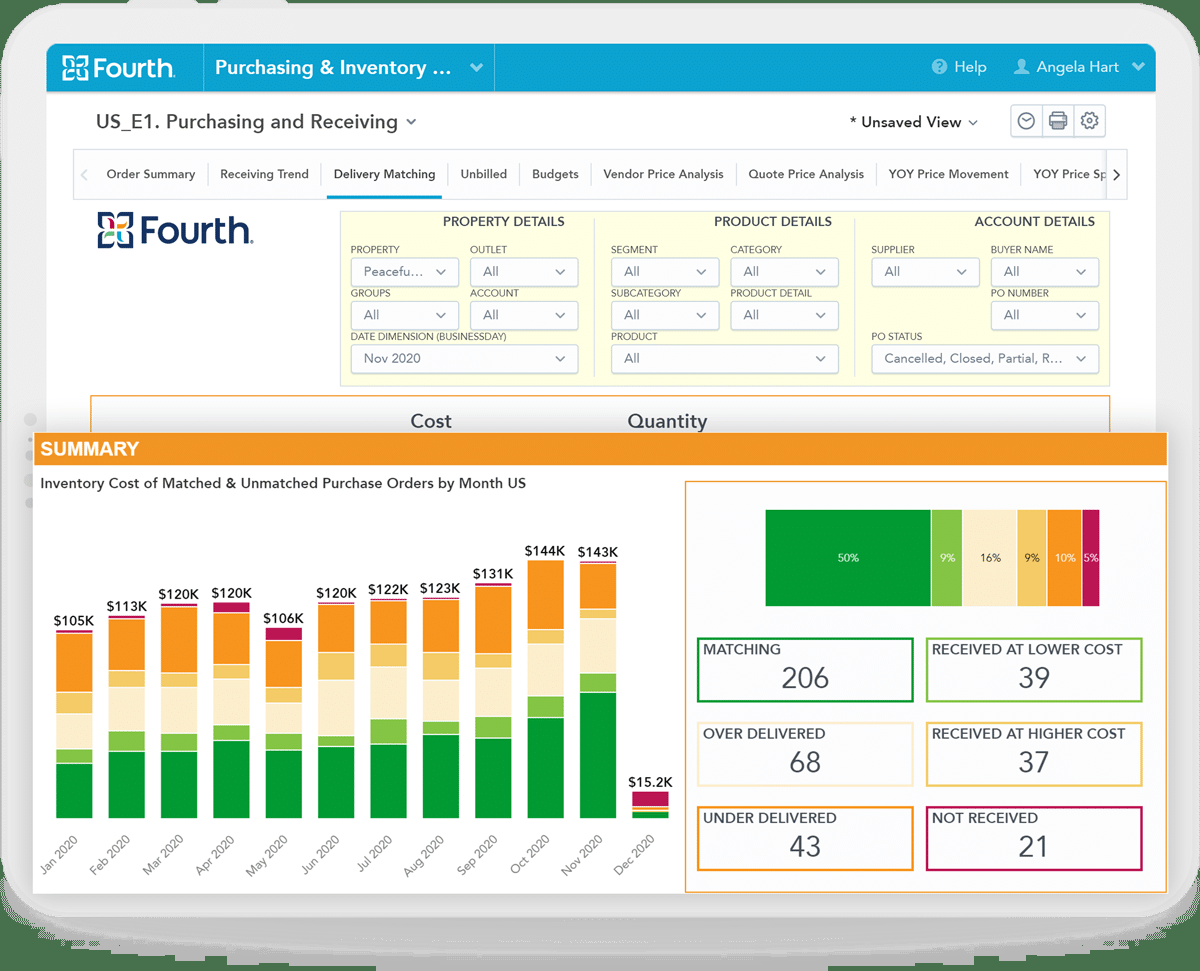Open the Date Dimension Nov 2020 dropdown
The width and height of the screenshot is (1200, 971).
464,358
